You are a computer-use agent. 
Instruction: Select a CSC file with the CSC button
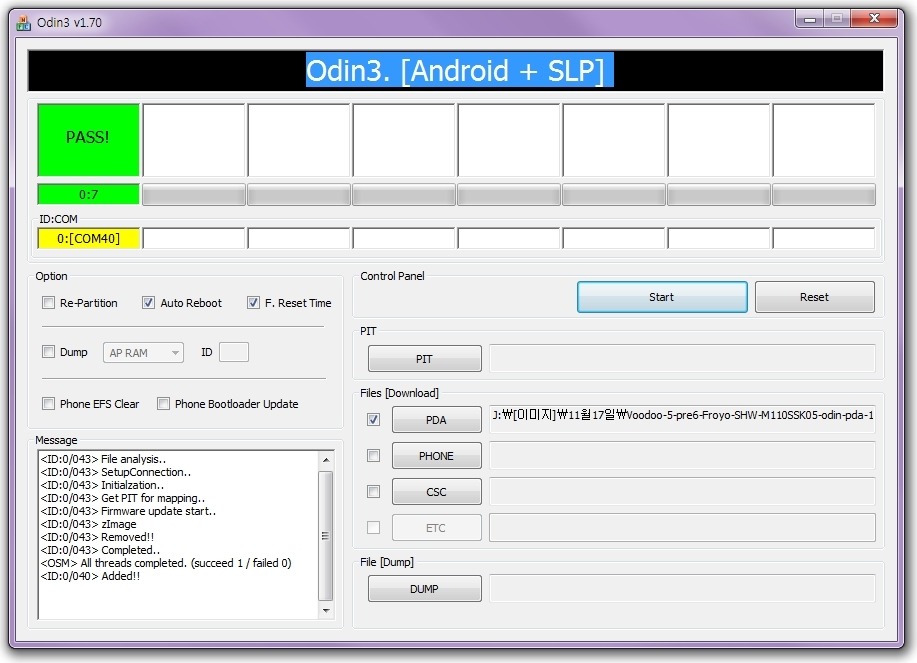point(437,492)
